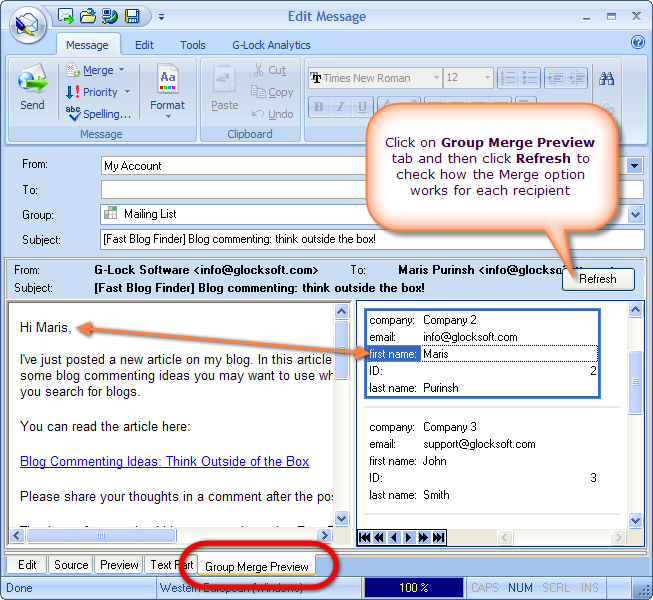The image size is (653, 600).
Task: Click the binoculars find icon
Action: coord(606,78)
